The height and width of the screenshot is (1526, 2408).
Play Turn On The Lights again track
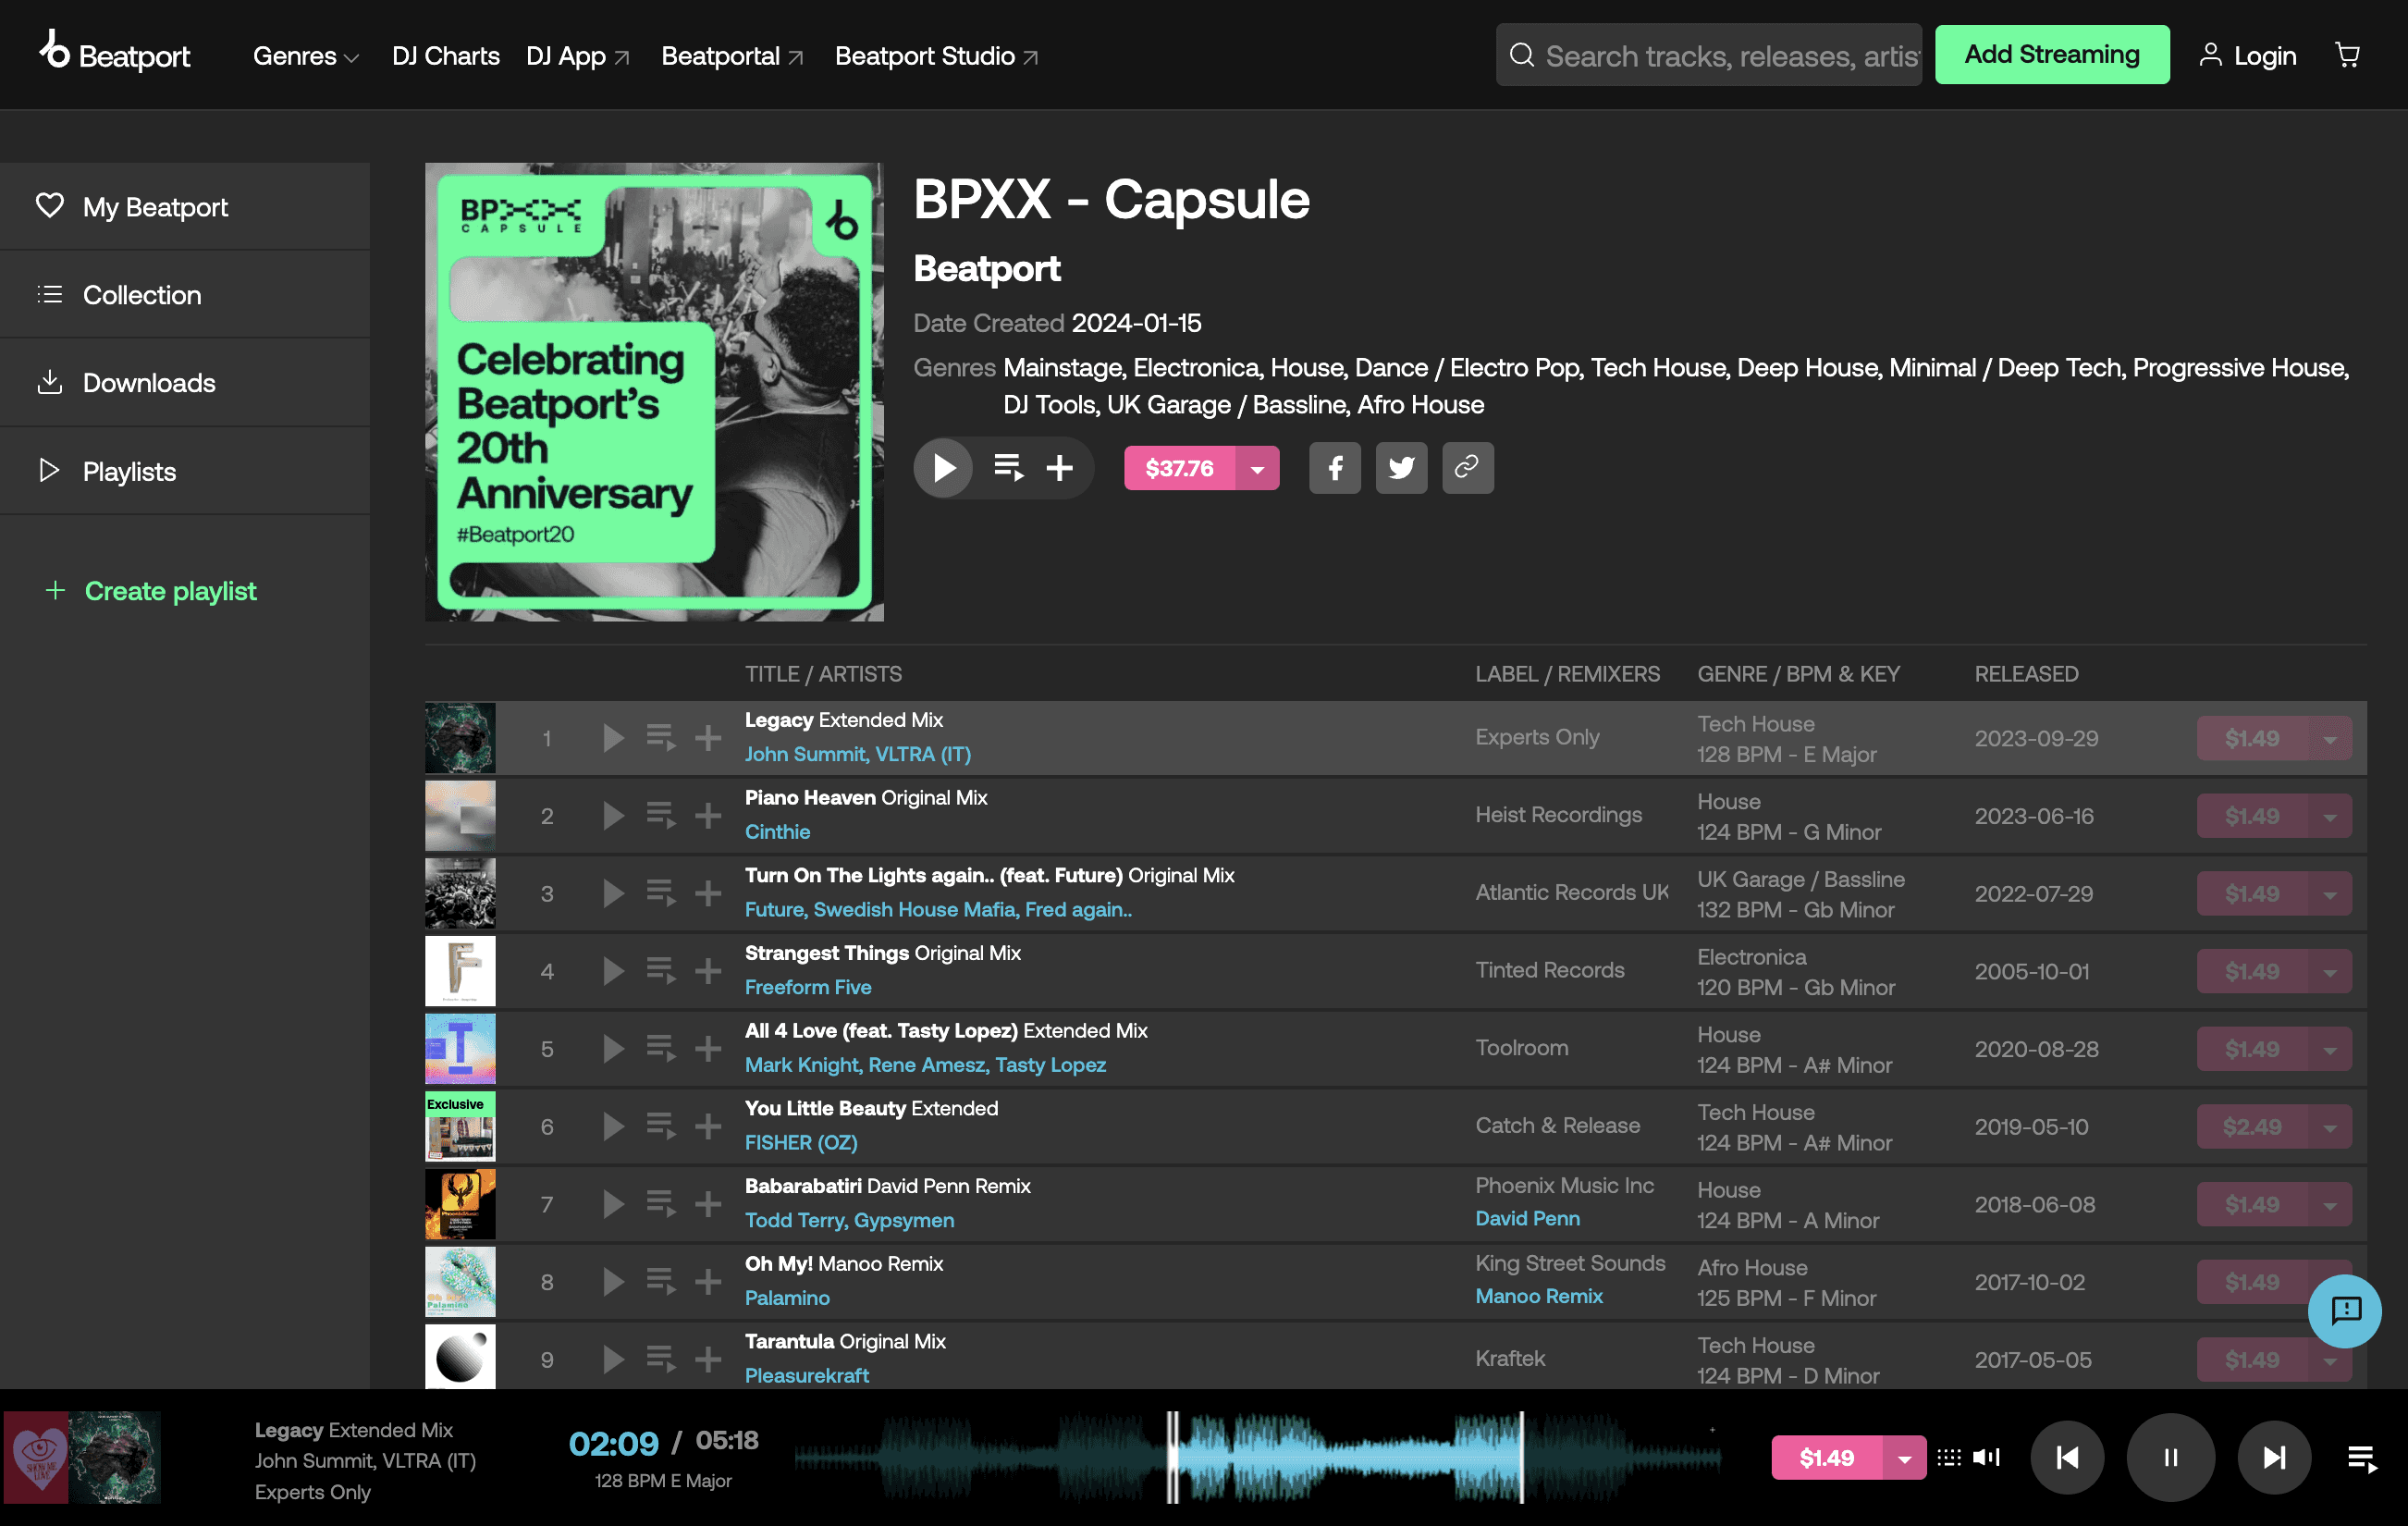pyautogui.click(x=613, y=893)
